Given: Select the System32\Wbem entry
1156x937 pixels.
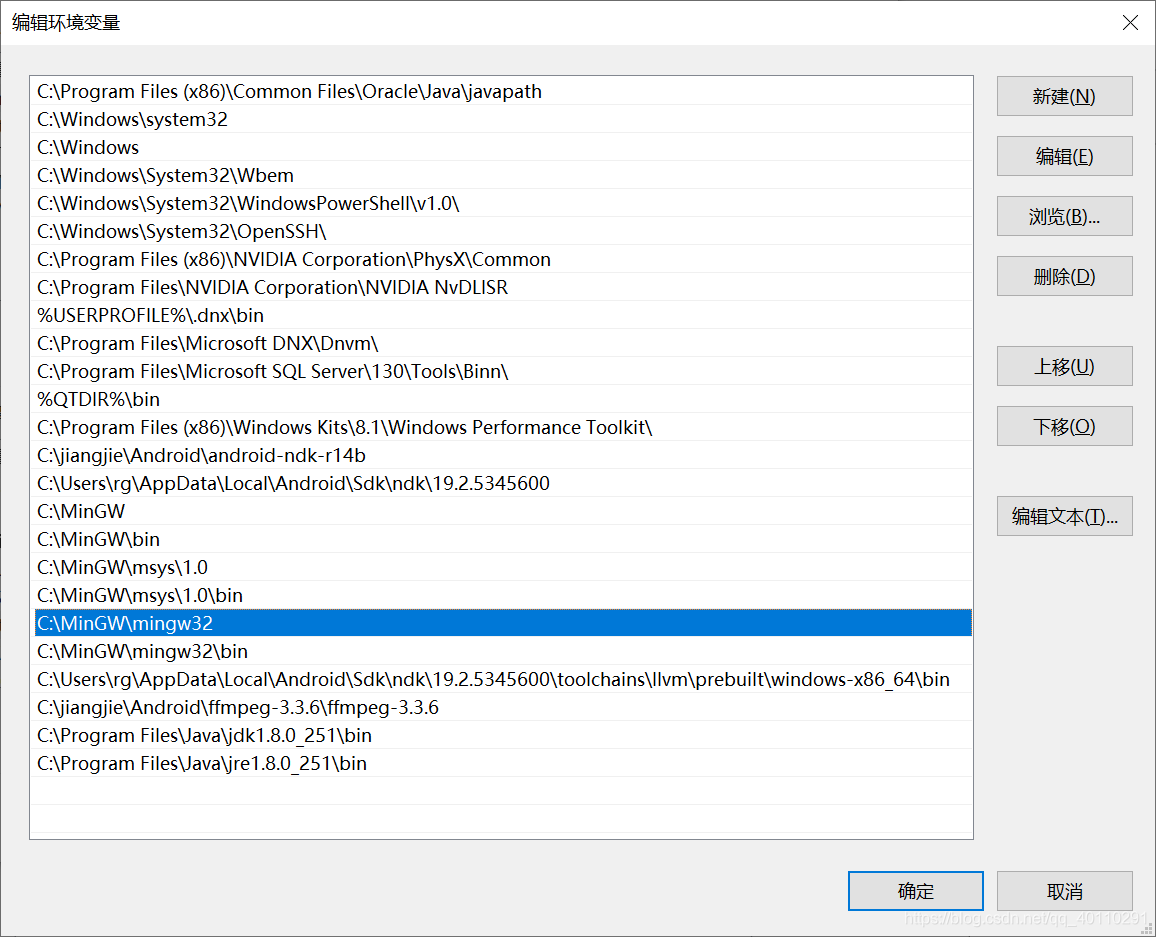Looking at the screenshot, I should 503,175.
